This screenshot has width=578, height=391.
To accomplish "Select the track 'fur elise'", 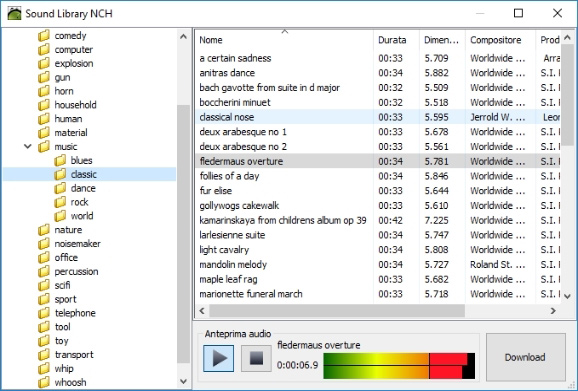I will tap(216, 191).
